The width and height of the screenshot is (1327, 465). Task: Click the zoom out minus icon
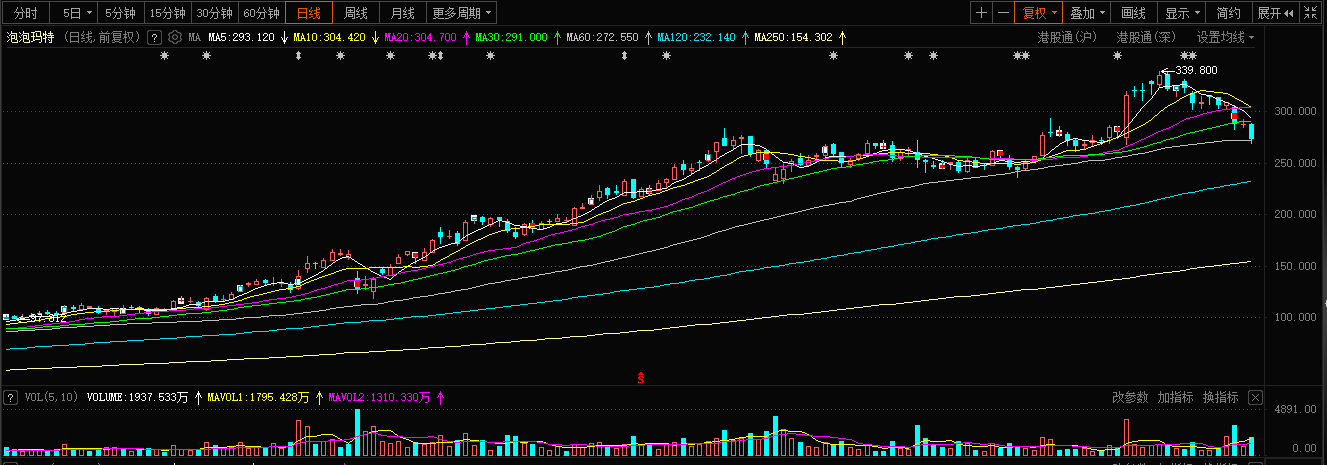point(1002,13)
